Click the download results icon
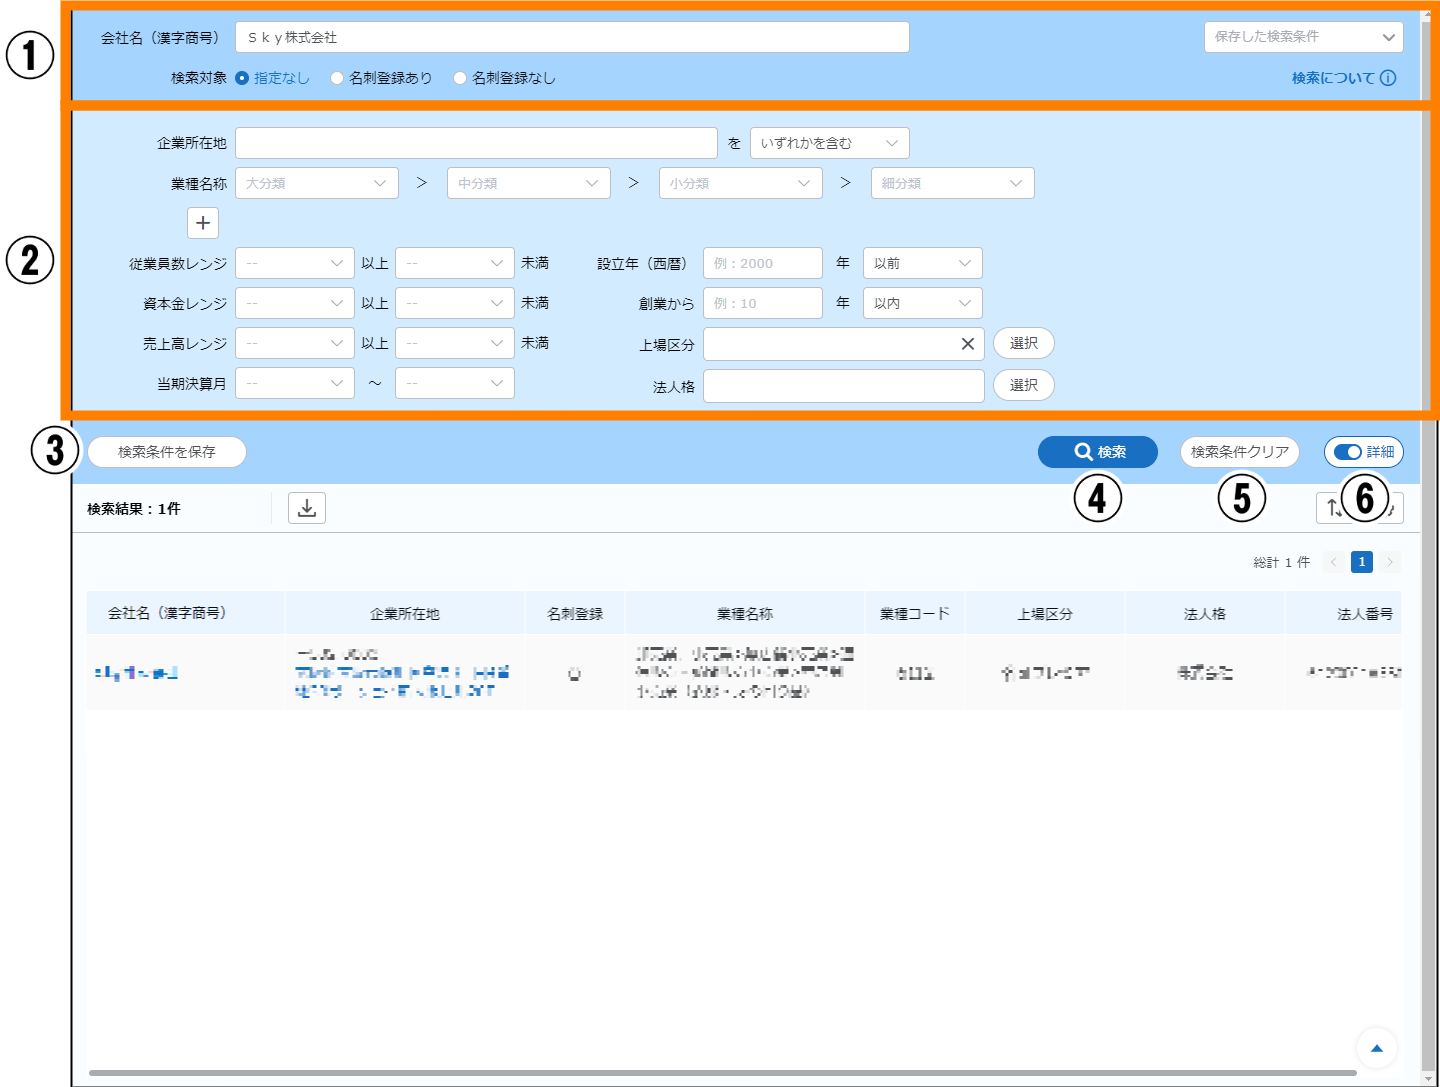1440x1087 pixels. 307,508
